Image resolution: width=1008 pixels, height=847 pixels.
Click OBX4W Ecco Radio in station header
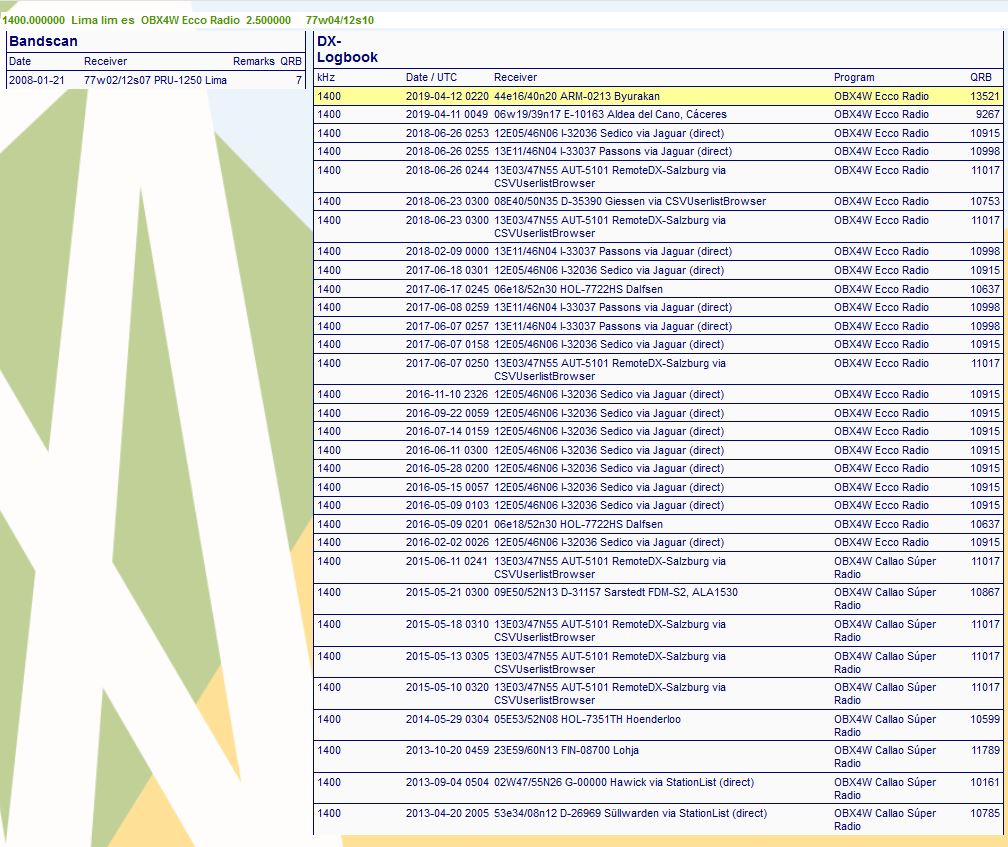click(x=190, y=20)
